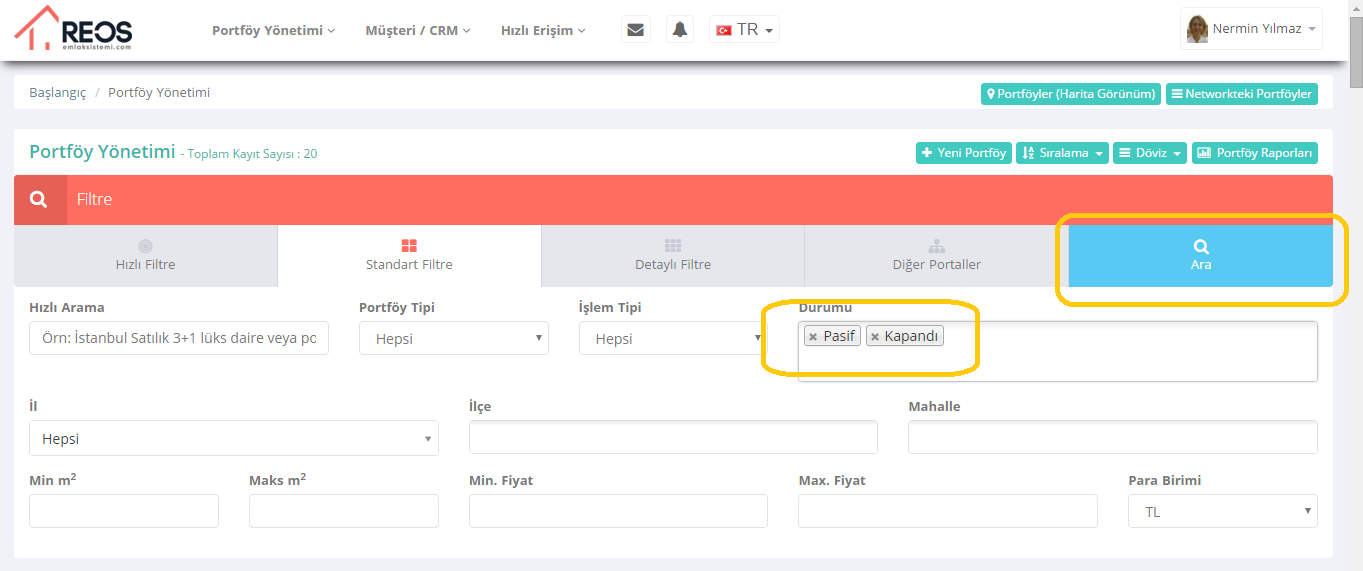Screen dimensions: 1363x571
Task: Click the magnifier icon on Filtre bar
Action: click(x=39, y=200)
